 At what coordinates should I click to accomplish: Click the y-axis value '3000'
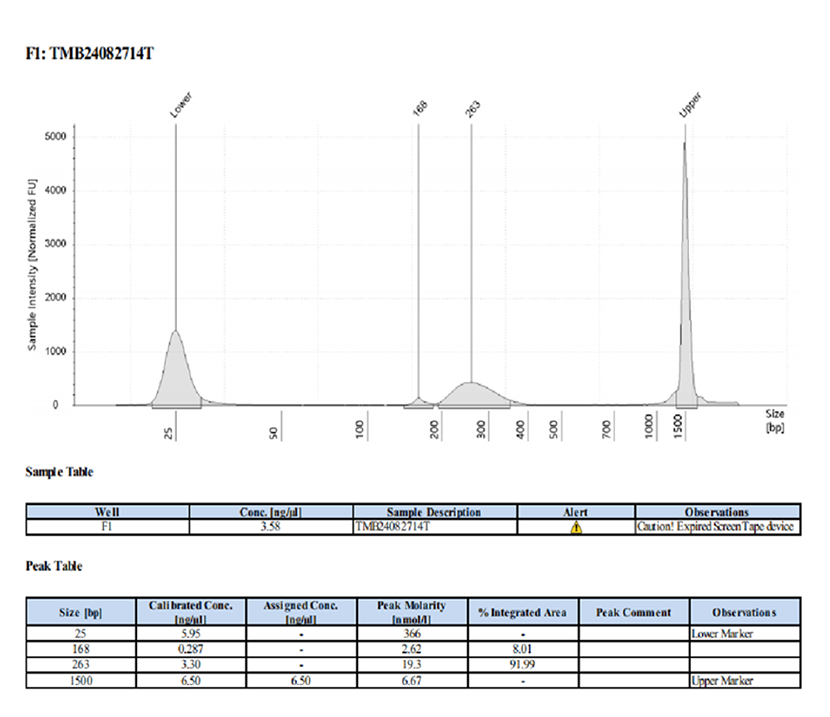click(x=56, y=244)
